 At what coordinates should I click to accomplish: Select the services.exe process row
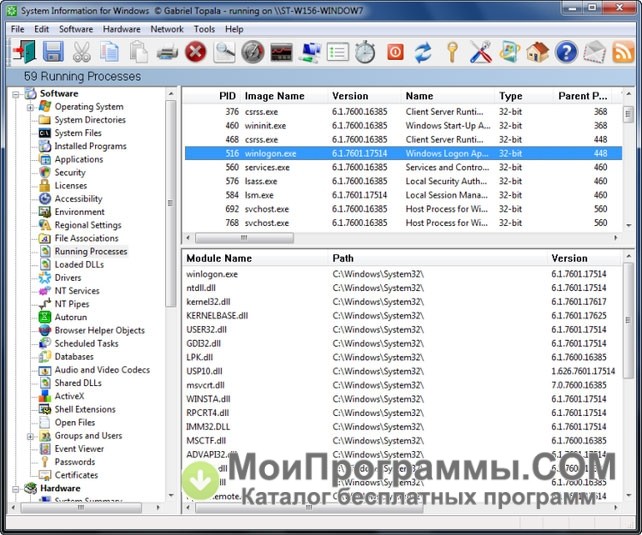point(403,167)
